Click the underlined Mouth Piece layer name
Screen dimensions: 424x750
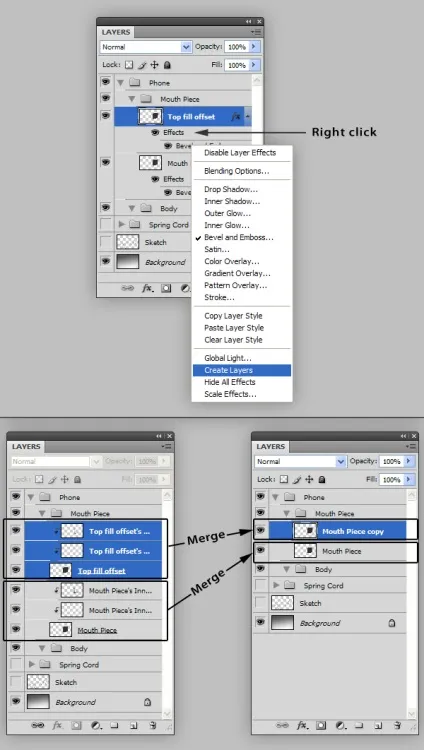point(97,630)
